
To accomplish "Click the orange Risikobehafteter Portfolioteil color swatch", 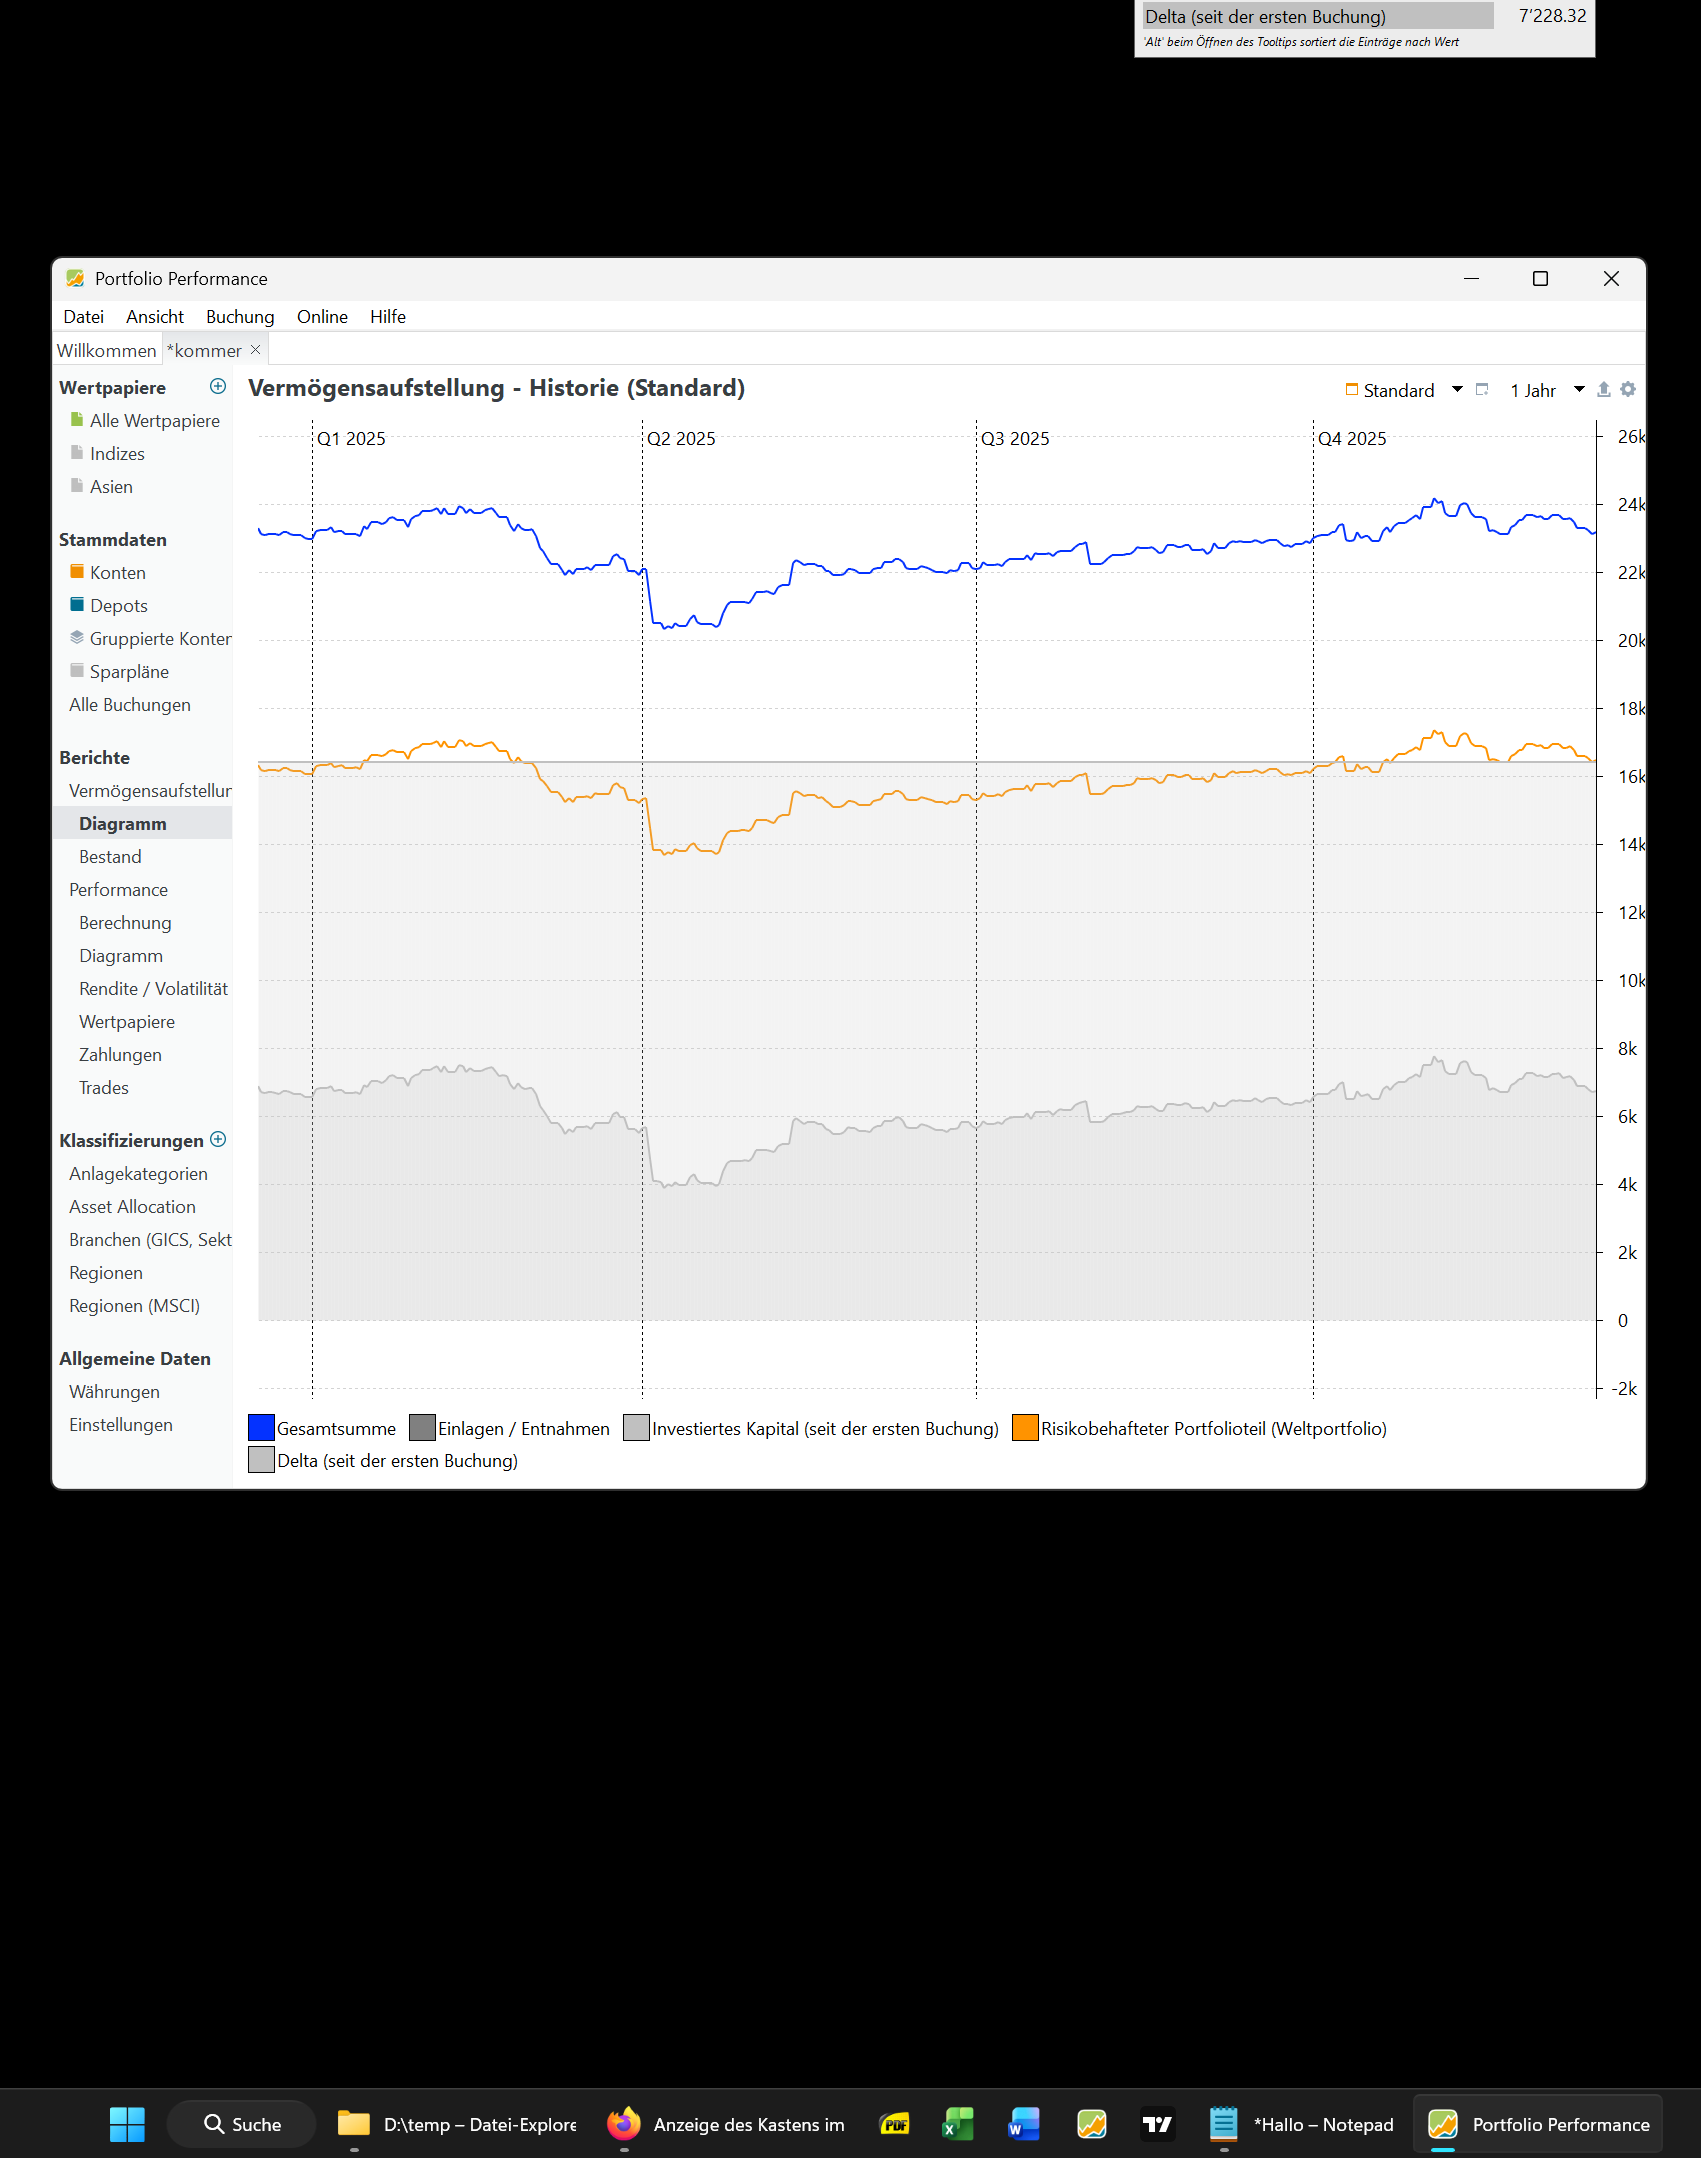I will pos(1025,1429).
